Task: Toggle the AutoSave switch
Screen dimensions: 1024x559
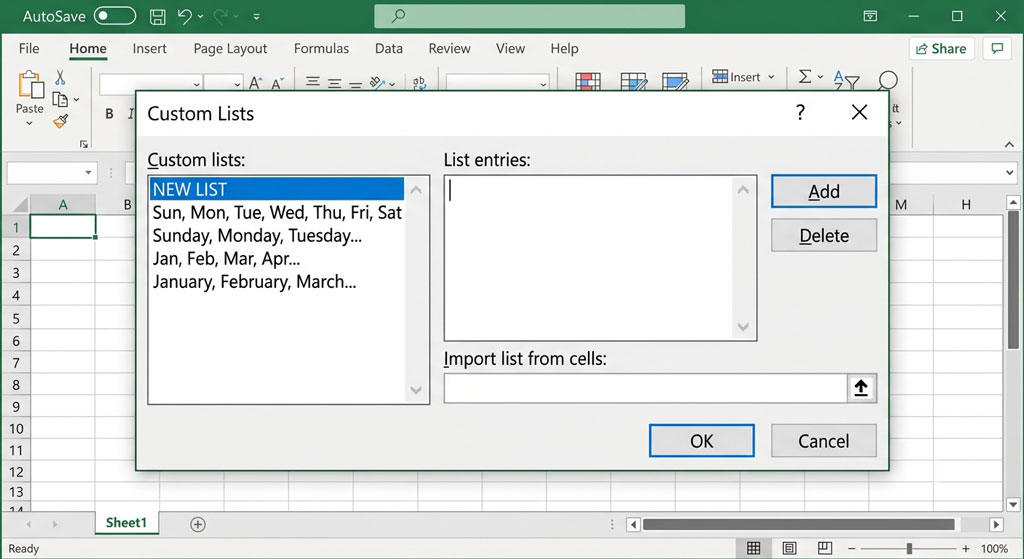Action: coord(114,16)
